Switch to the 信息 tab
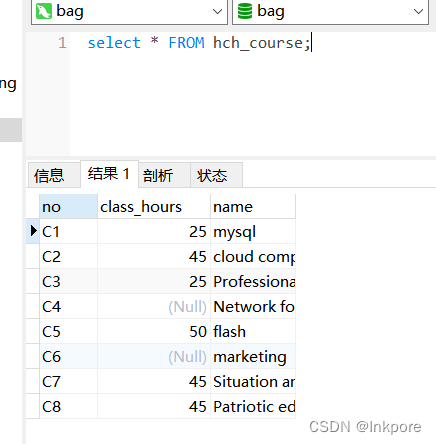Viewport: 436px width, 444px height. coord(54,175)
